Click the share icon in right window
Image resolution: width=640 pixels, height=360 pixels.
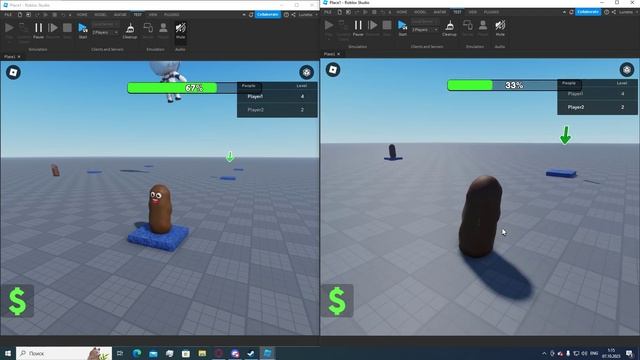tap(613, 12)
